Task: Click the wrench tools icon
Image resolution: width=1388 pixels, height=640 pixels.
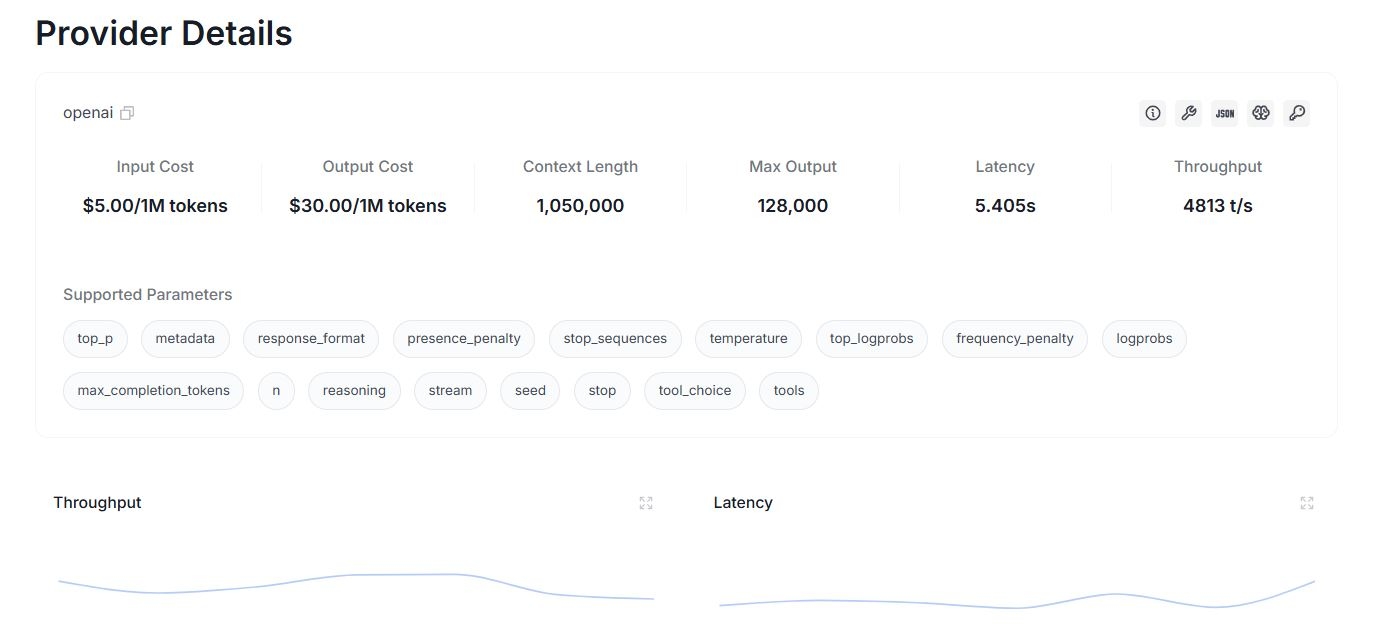Action: [x=1189, y=113]
